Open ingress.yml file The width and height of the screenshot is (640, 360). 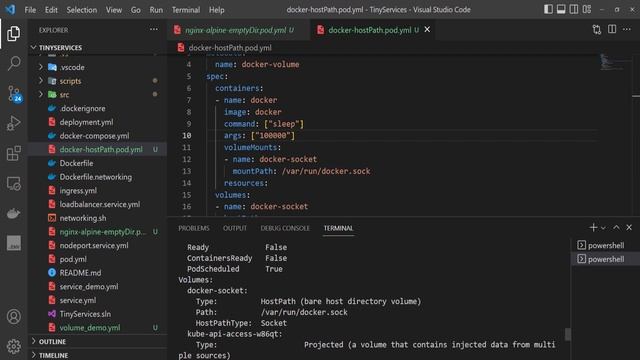(x=98, y=191)
